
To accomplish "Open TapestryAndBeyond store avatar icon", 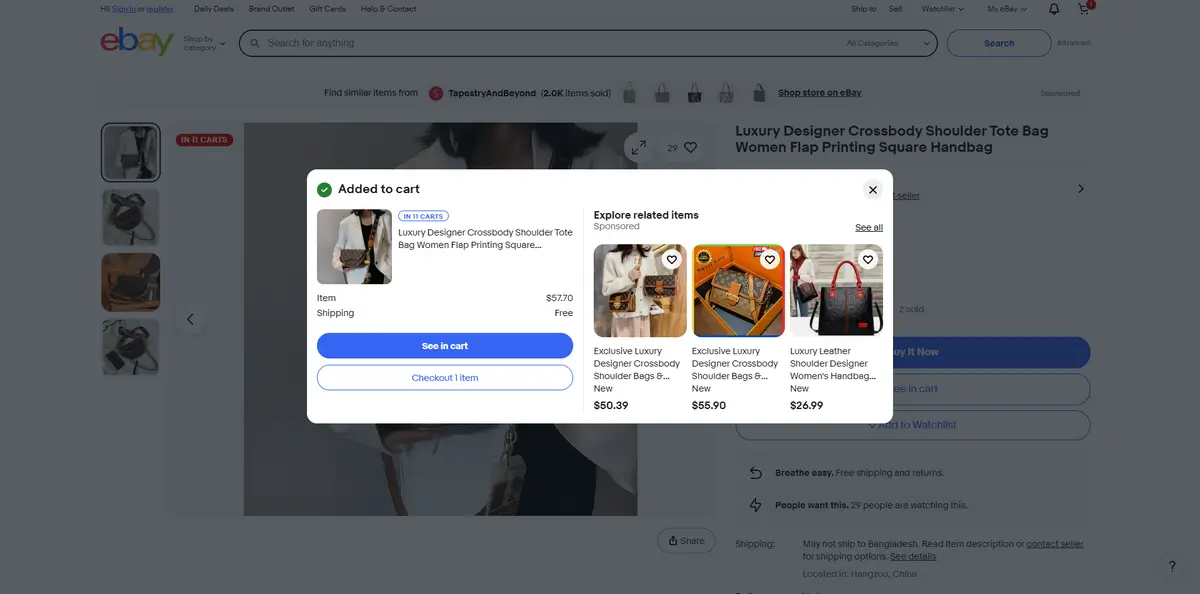I will [436, 93].
